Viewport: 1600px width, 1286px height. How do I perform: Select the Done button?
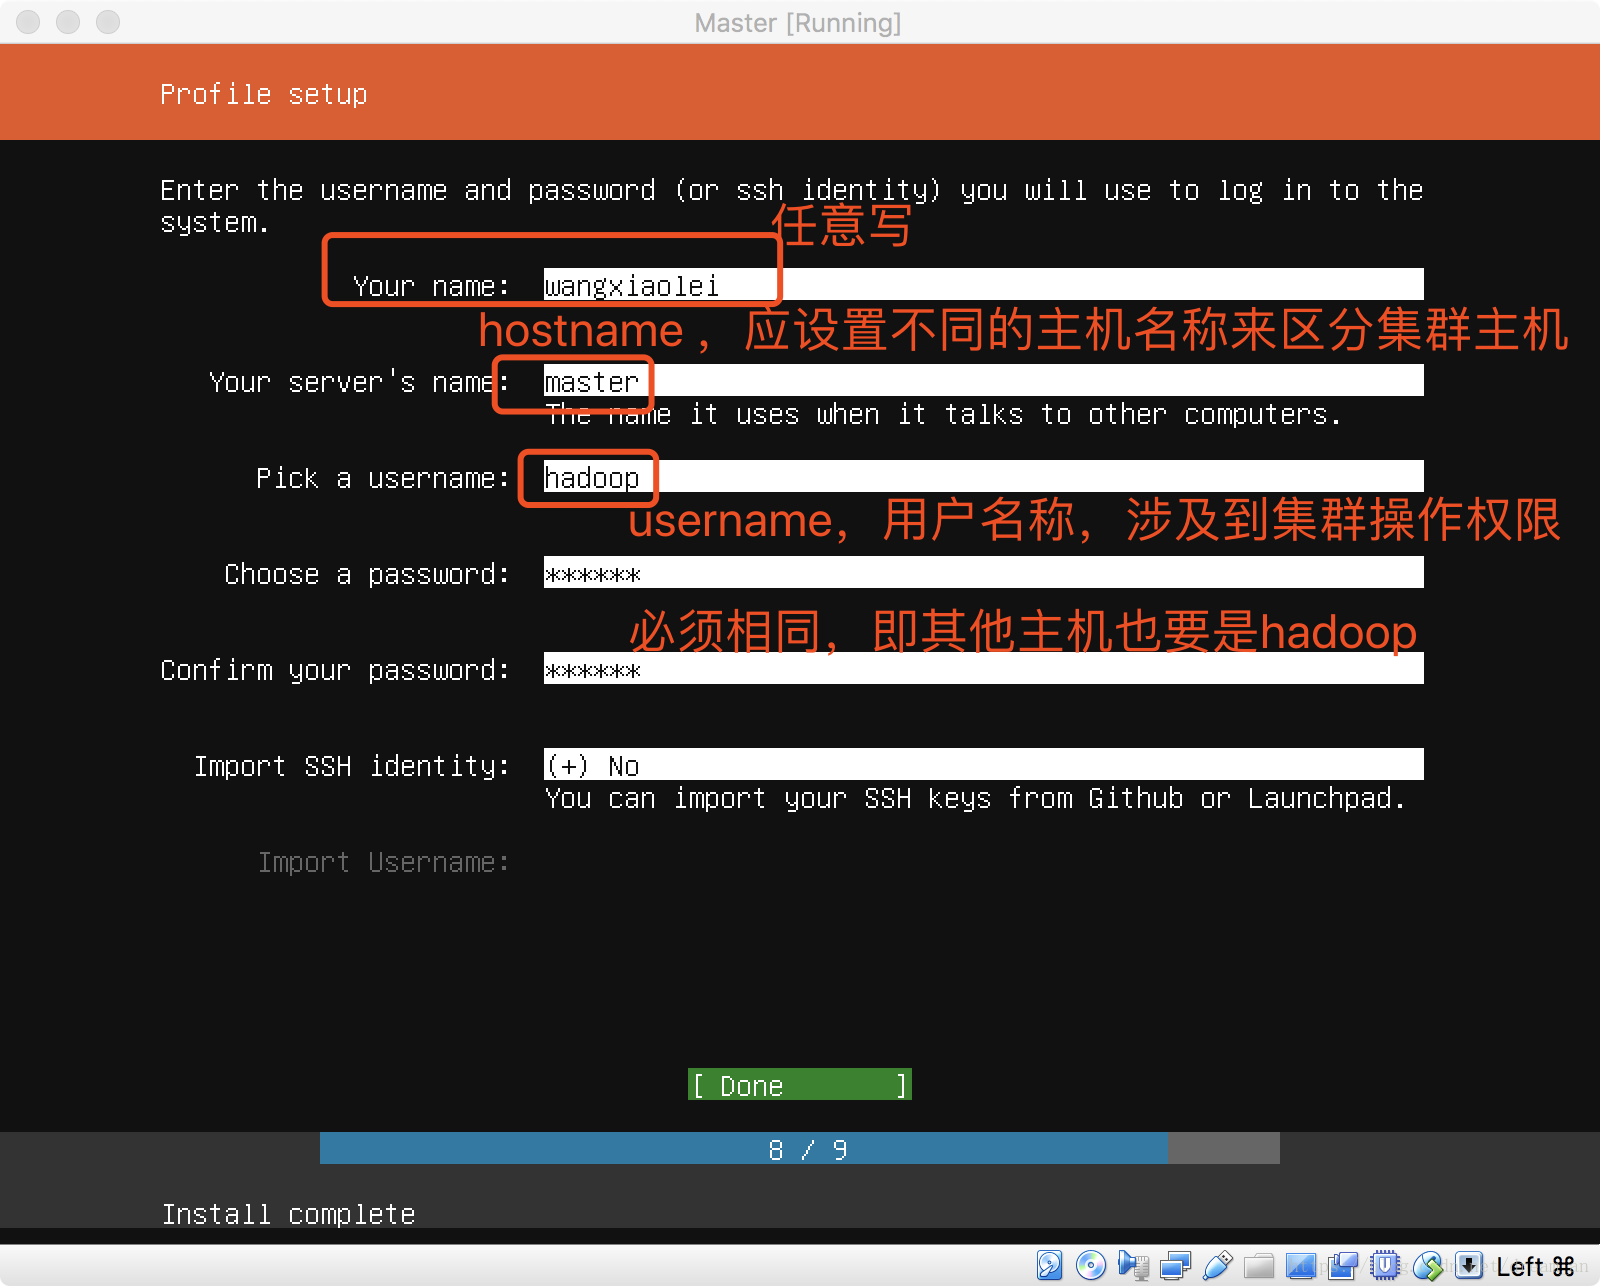tap(800, 1085)
